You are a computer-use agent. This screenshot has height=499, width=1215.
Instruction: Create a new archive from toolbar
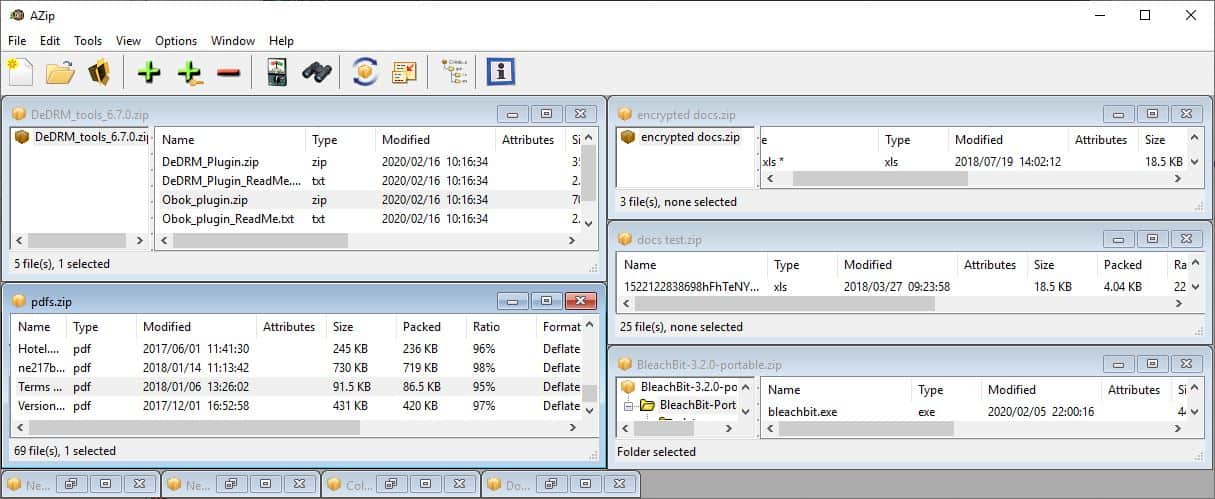click(x=20, y=72)
